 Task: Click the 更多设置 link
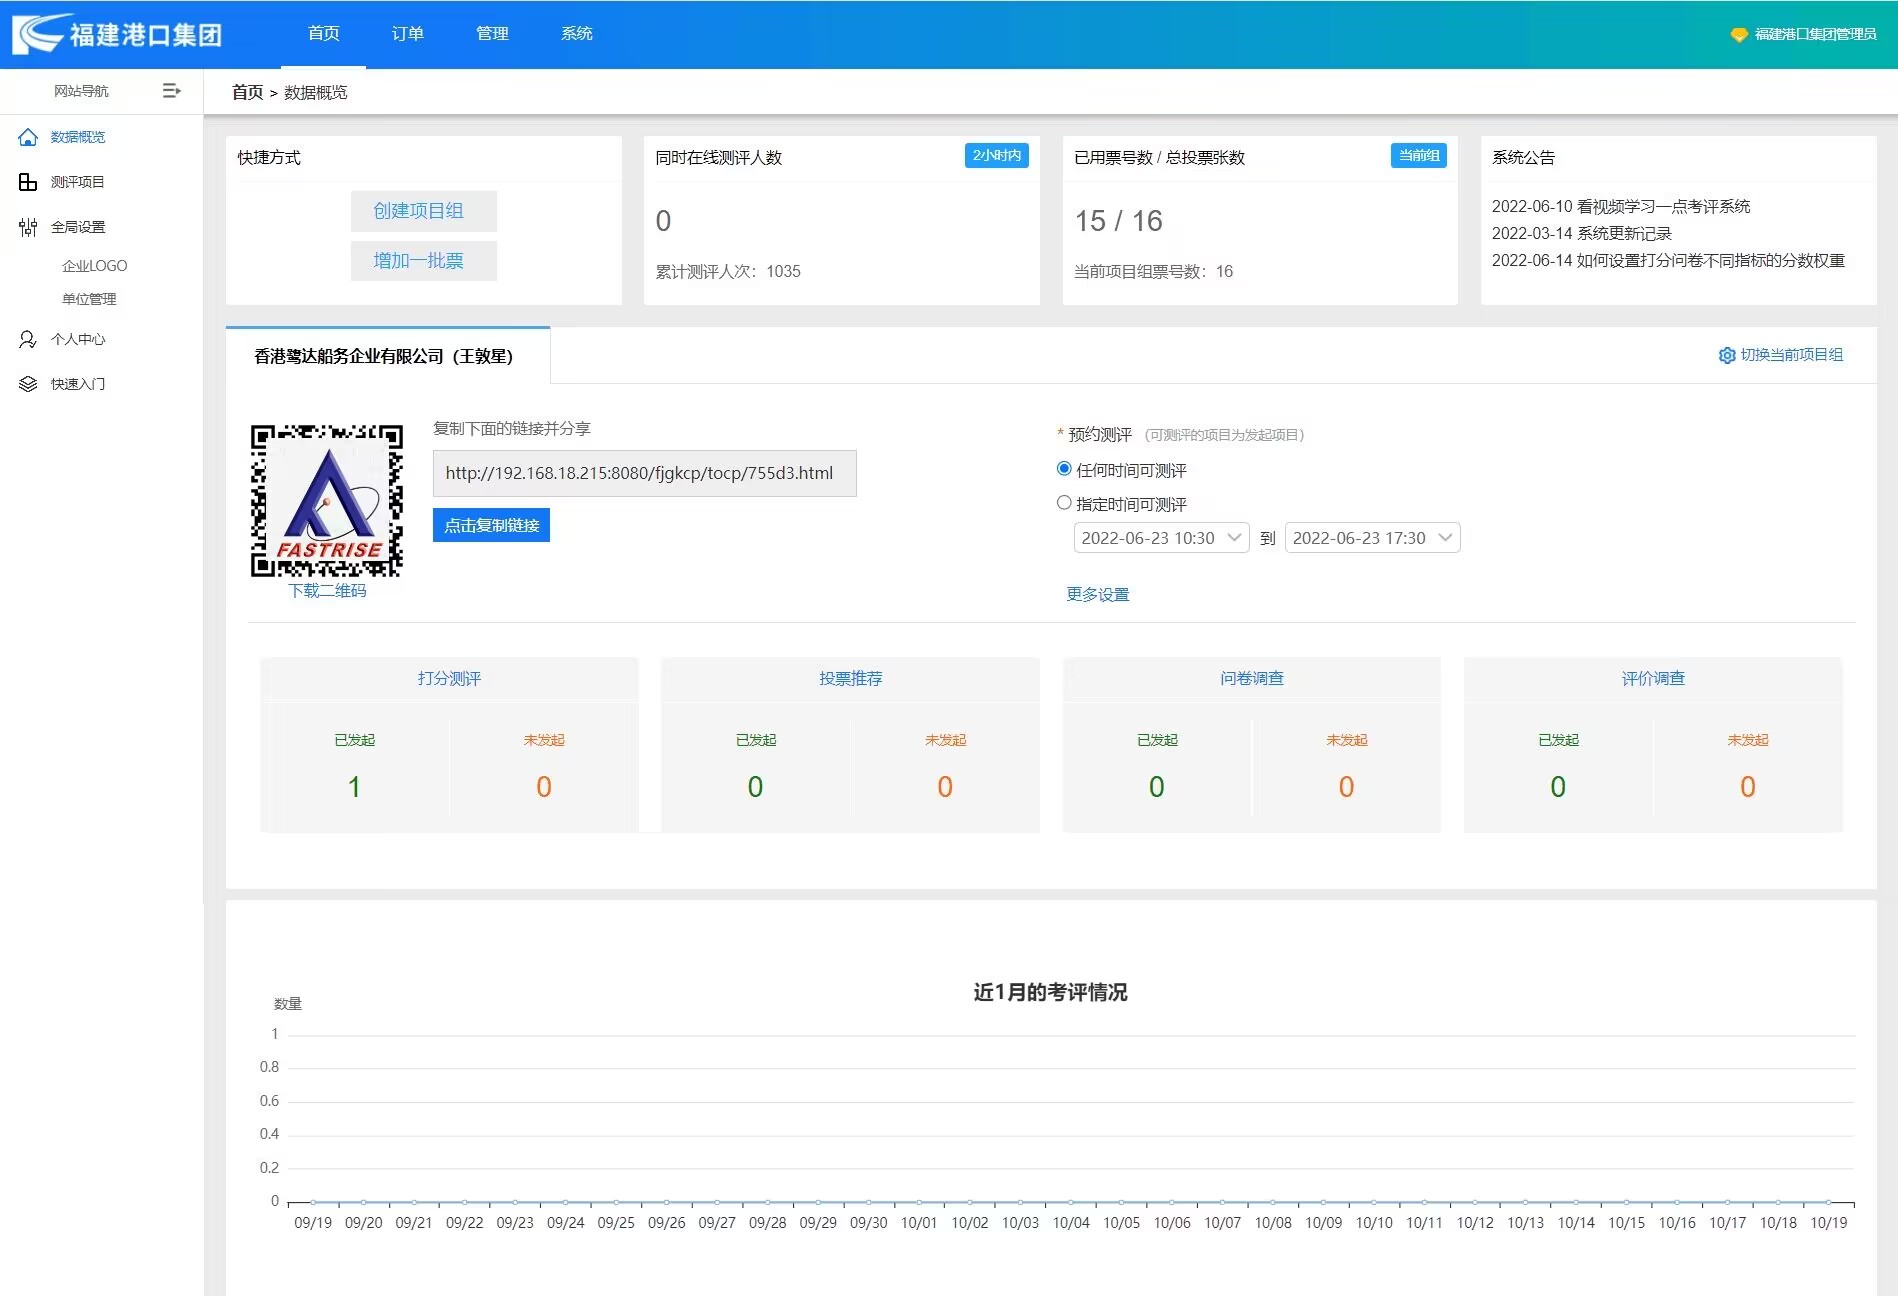coord(1097,595)
